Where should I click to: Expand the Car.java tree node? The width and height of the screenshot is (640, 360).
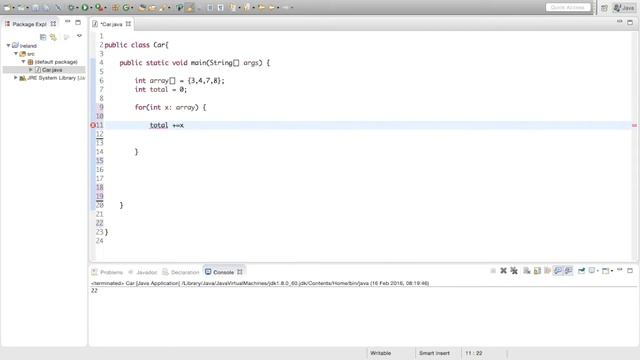tap(31, 70)
